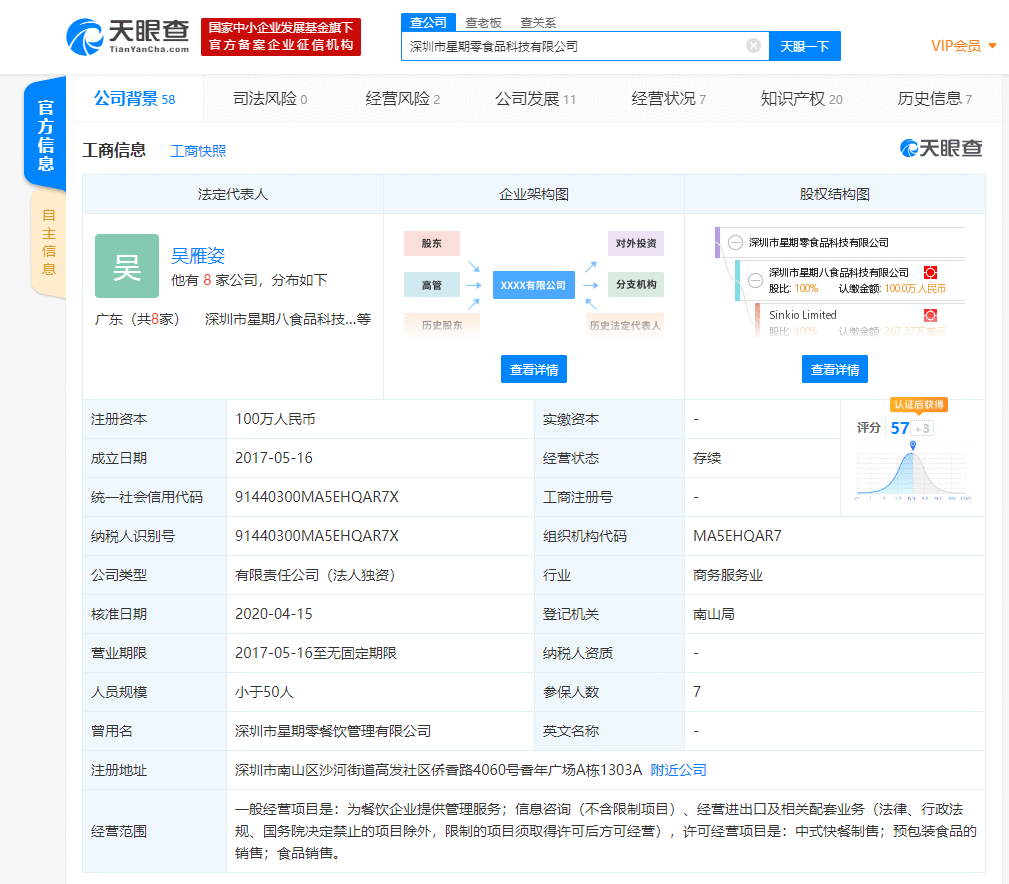The height and width of the screenshot is (884, 1009).
Task: Click 查看详情 under 企业架构图
Action: 533,369
